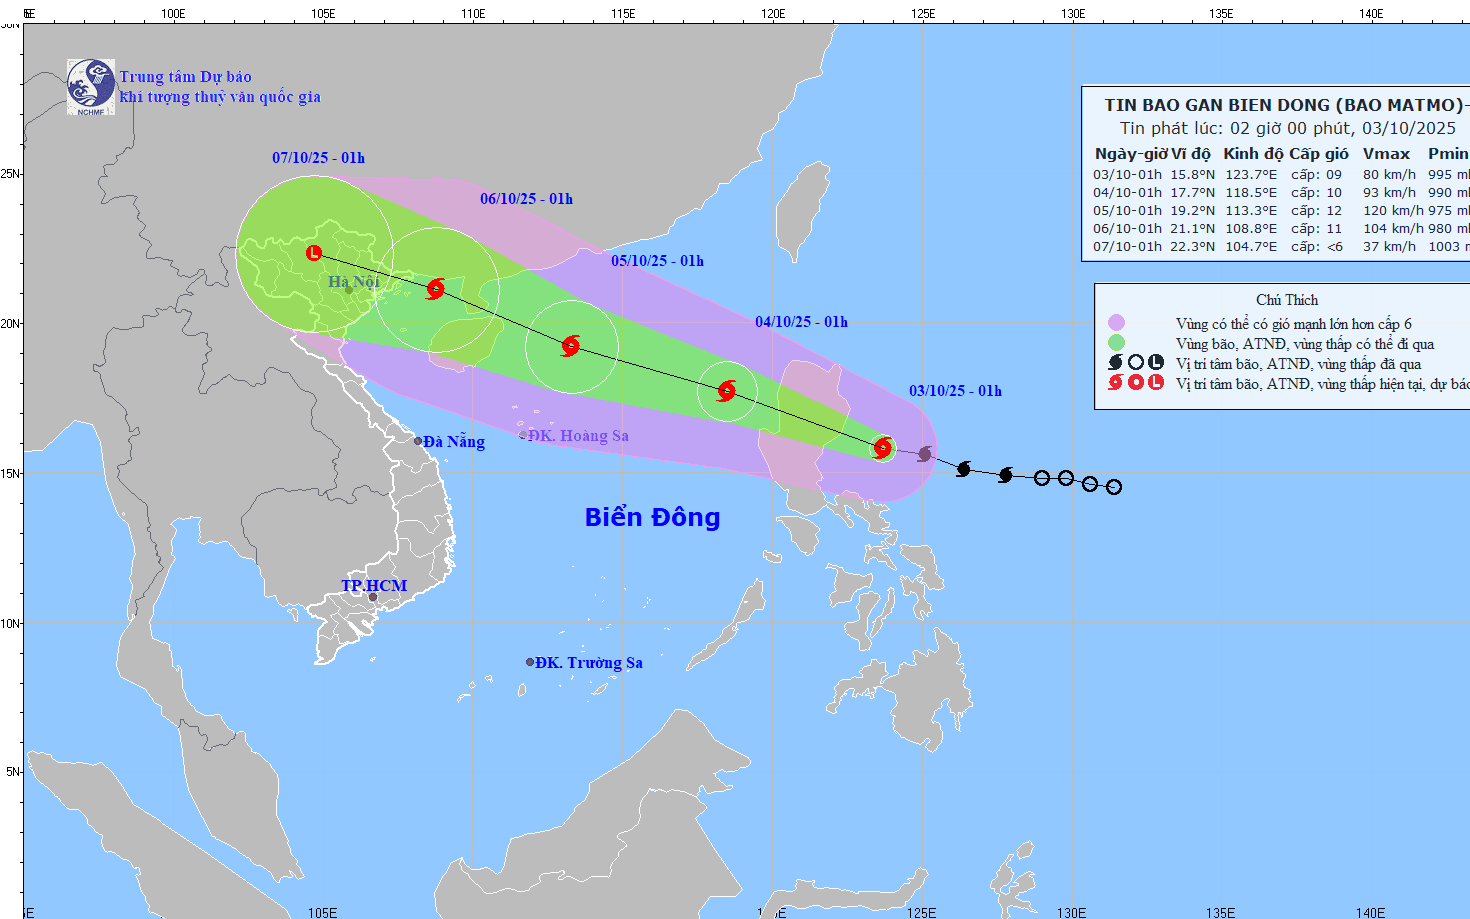Click the NCHMF logo in the map header

[x=91, y=87]
